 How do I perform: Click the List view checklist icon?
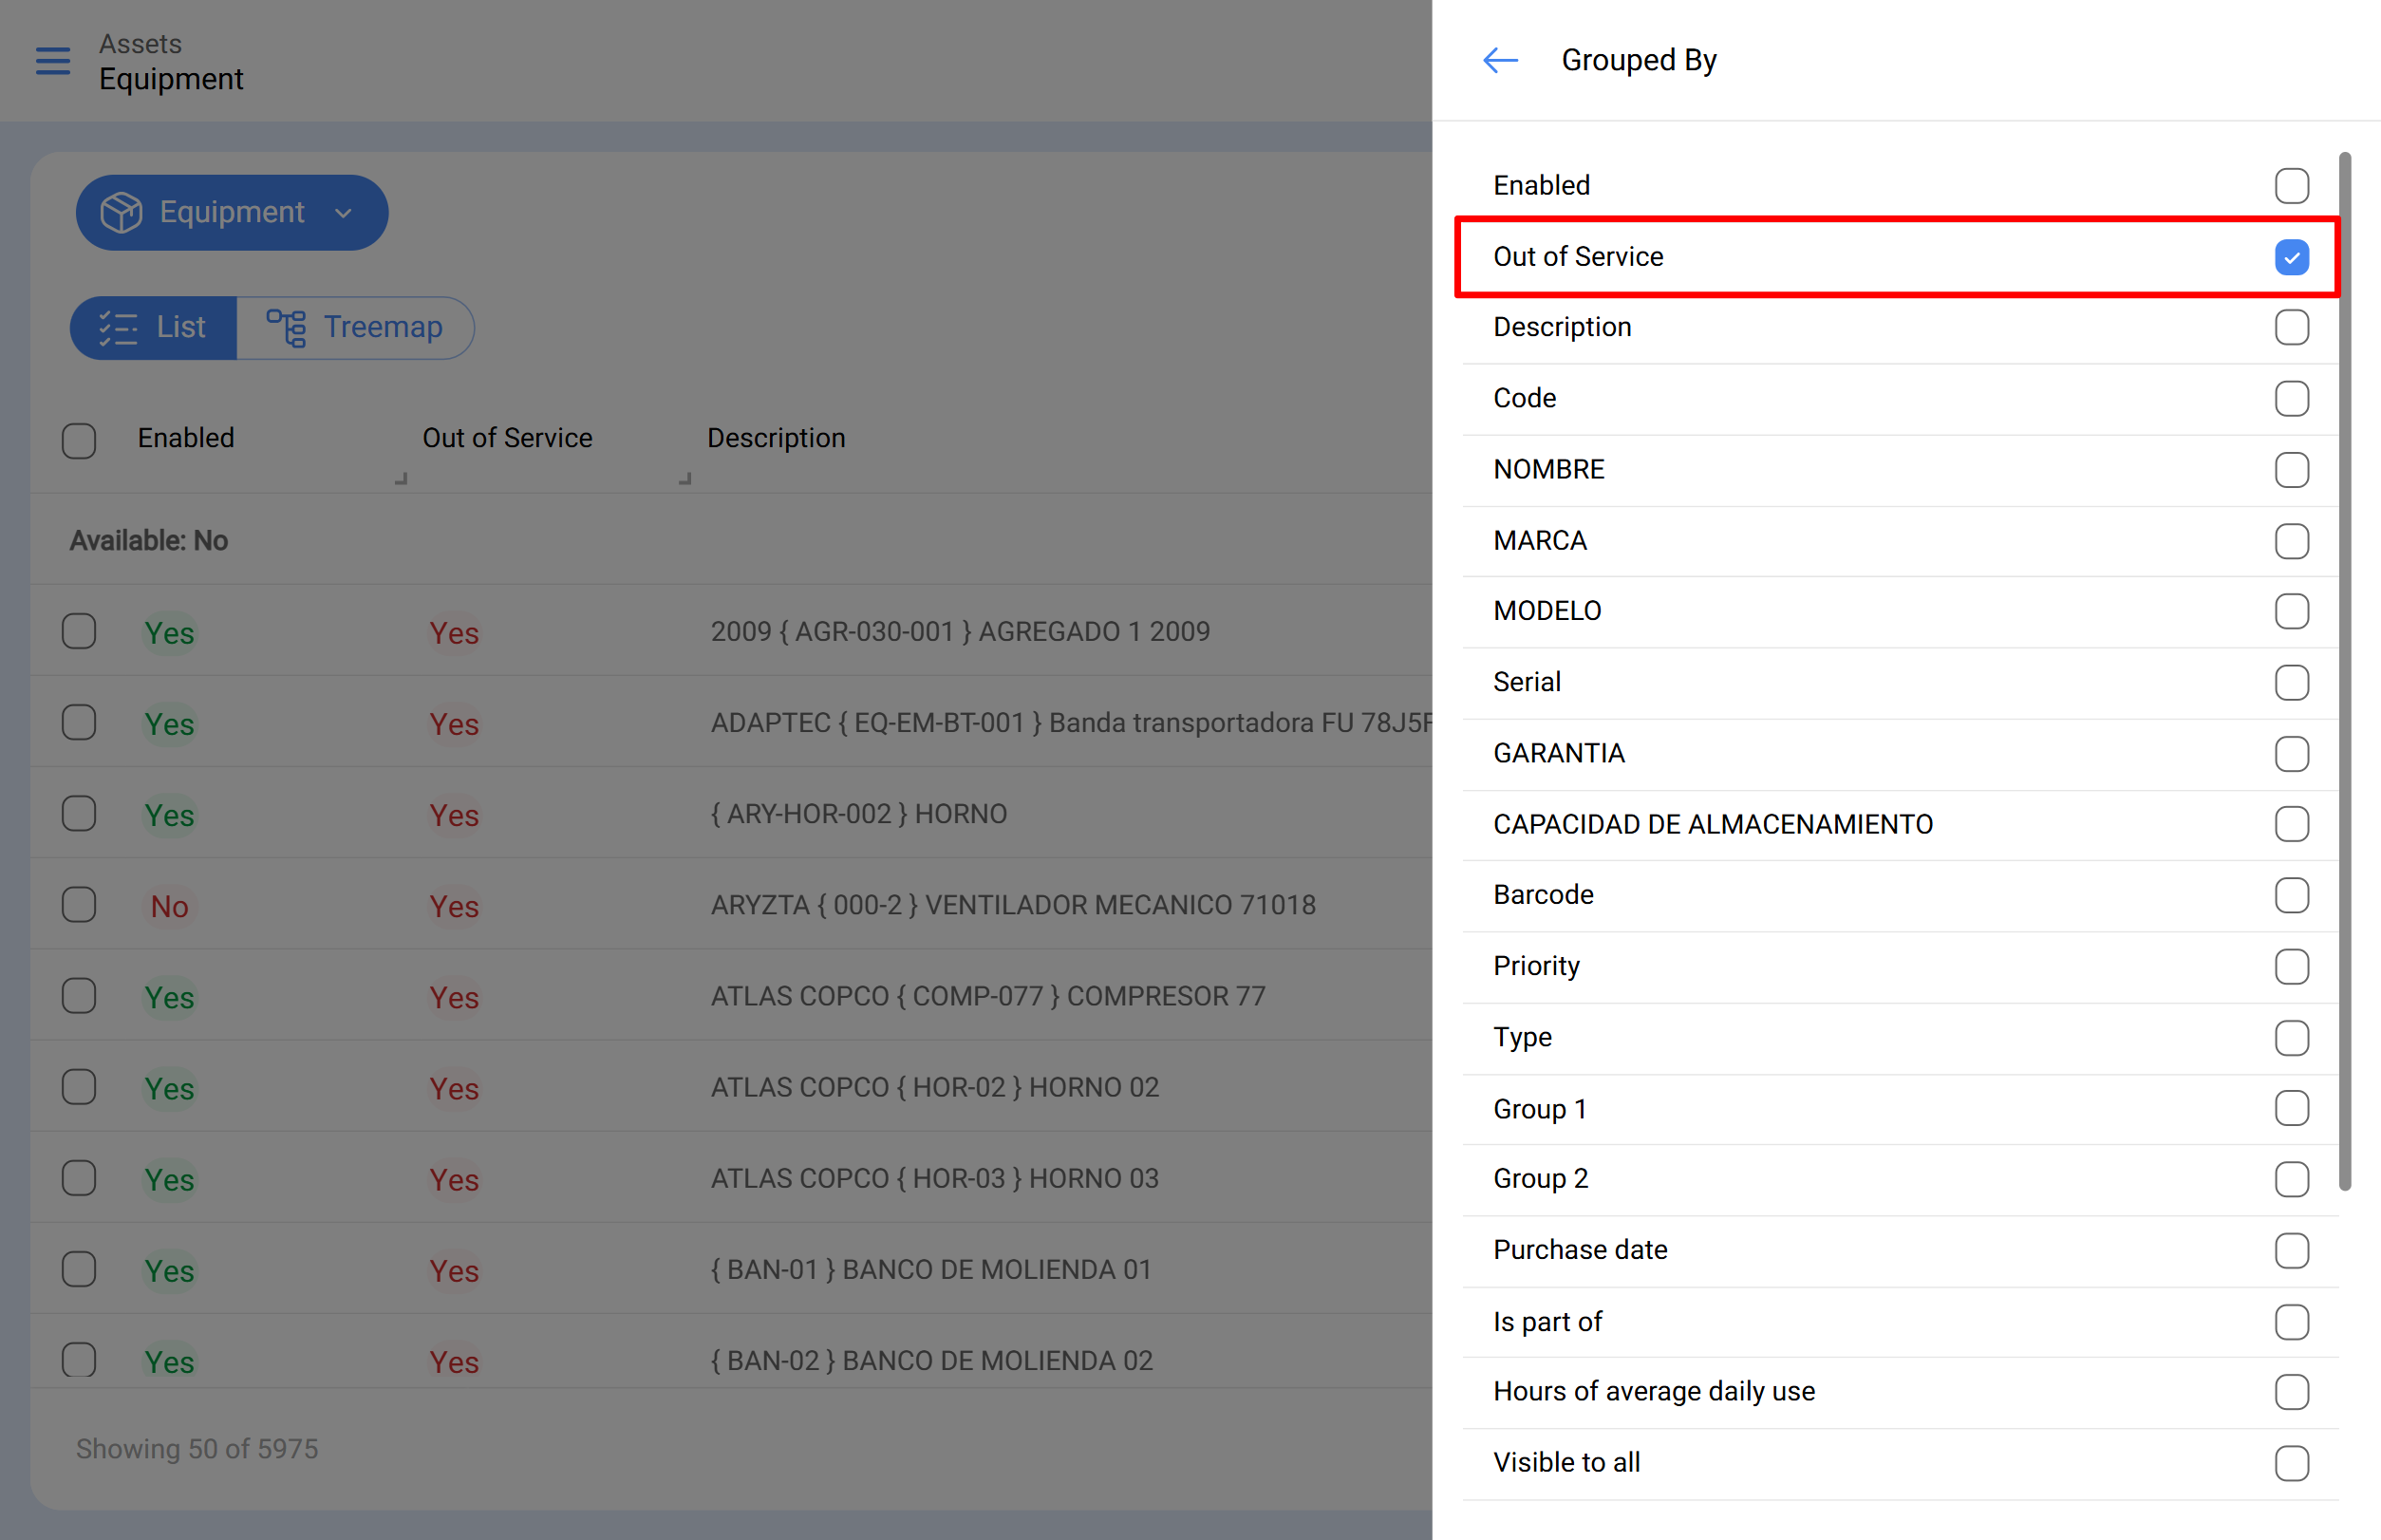[118, 328]
